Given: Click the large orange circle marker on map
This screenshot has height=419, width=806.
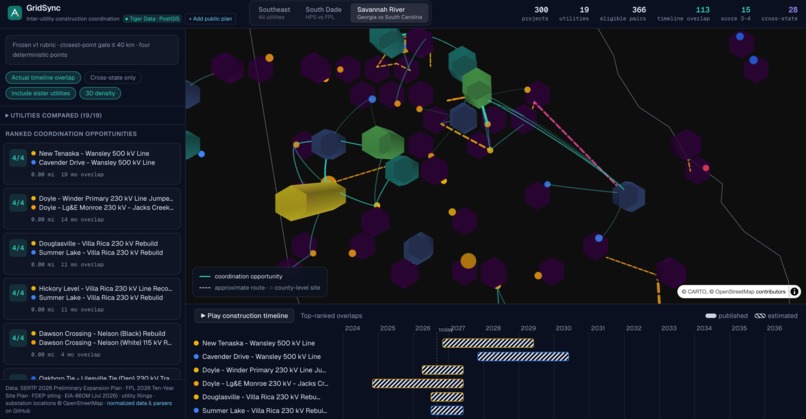Looking at the screenshot, I should (468, 261).
